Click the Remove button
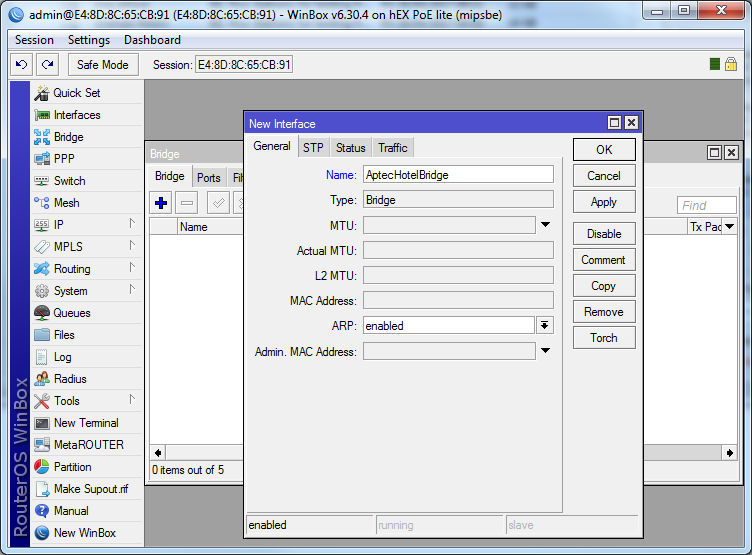Image resolution: width=752 pixels, height=555 pixels. (x=604, y=312)
